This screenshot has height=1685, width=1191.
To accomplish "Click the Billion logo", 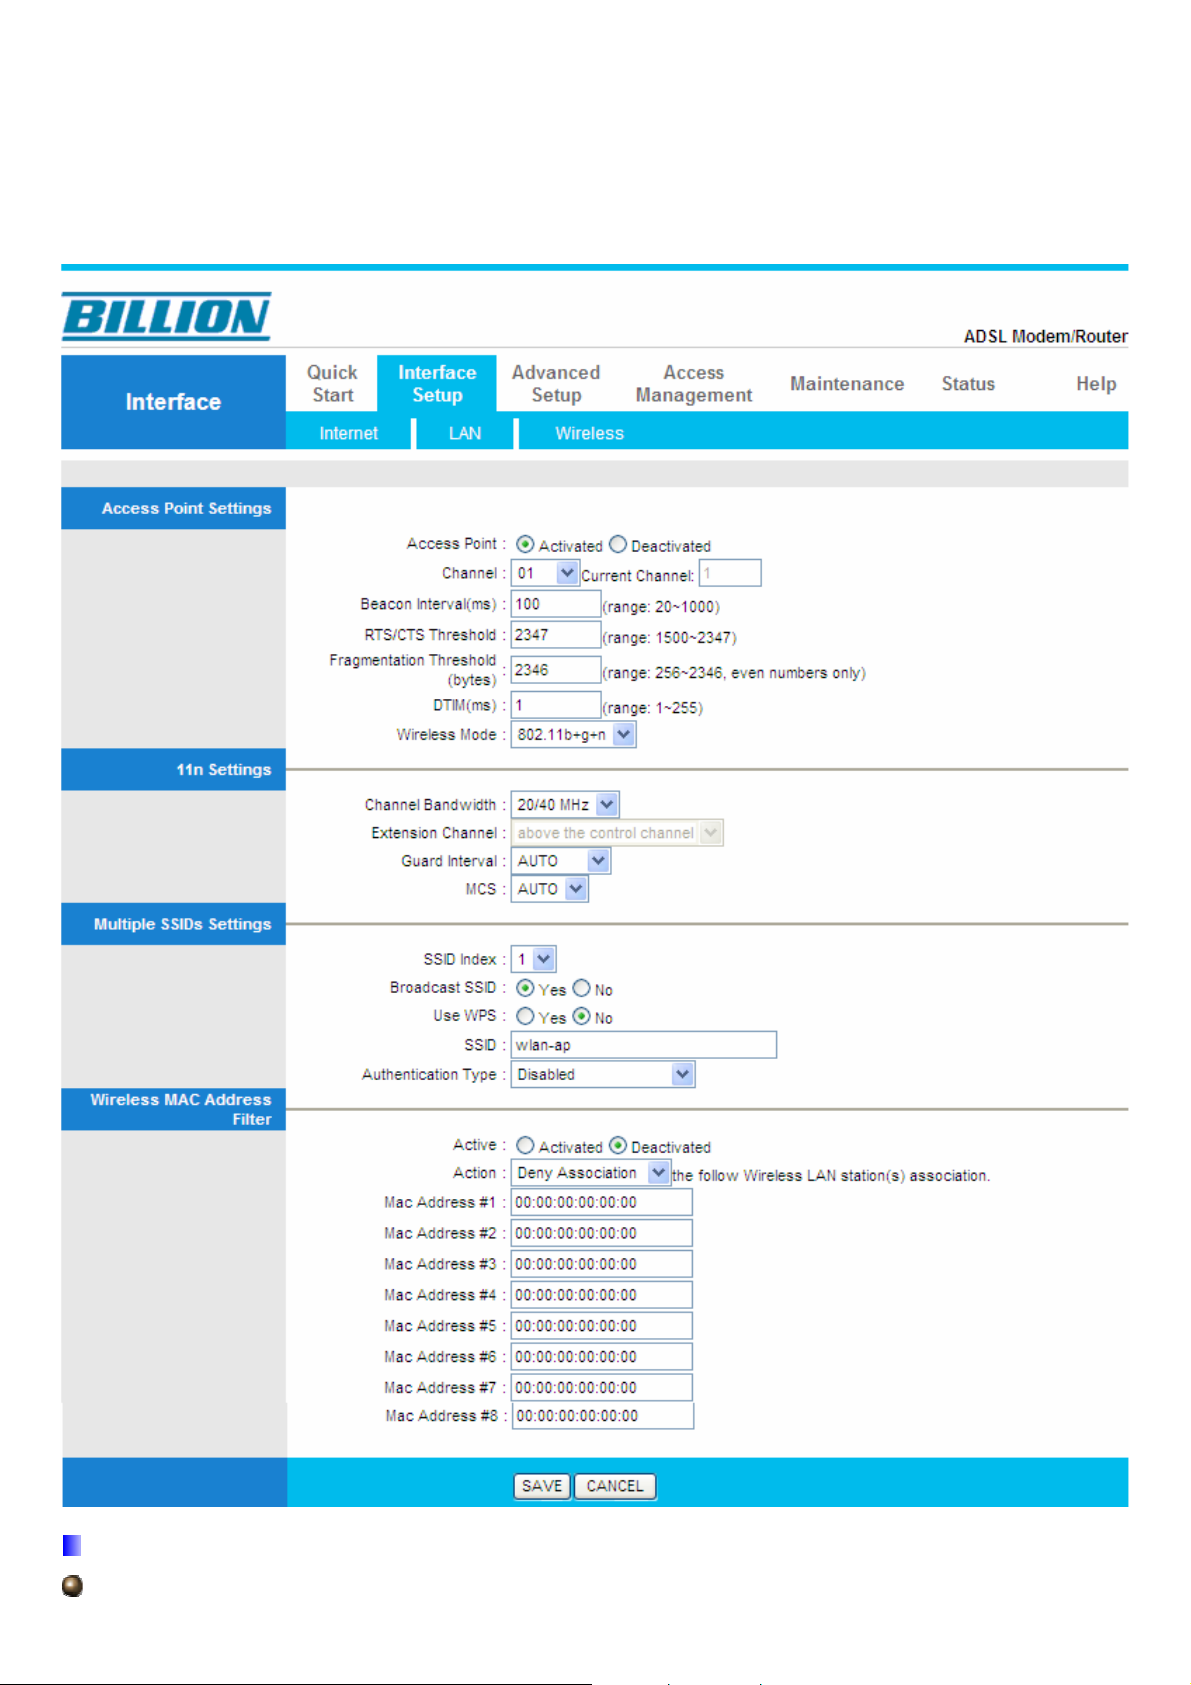I will tap(166, 316).
